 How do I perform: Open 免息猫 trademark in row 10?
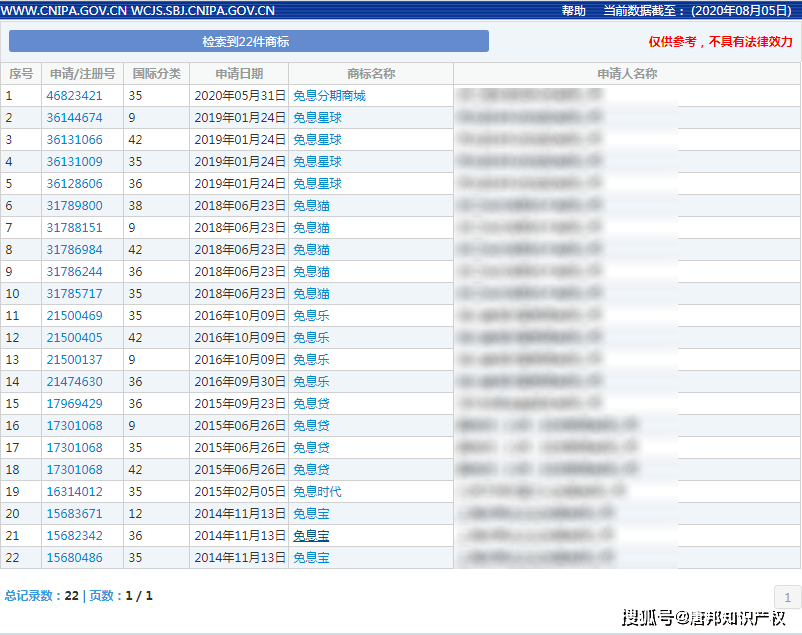click(311, 294)
